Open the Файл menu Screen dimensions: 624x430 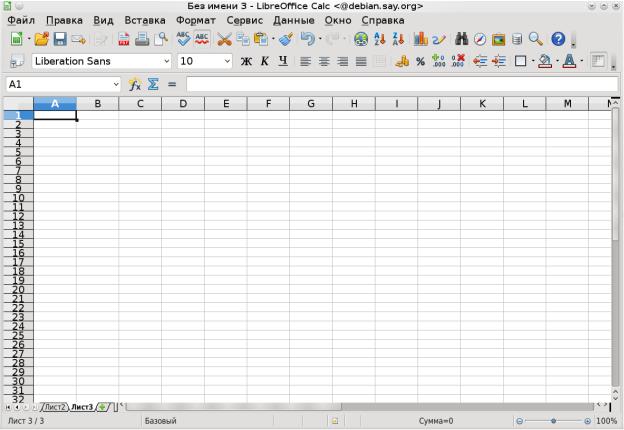click(21, 20)
